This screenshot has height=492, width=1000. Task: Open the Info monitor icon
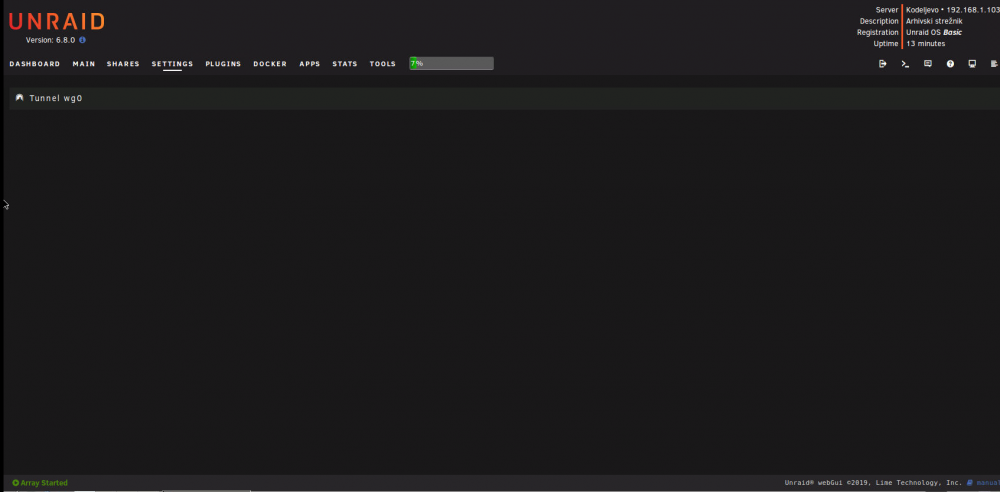point(972,64)
